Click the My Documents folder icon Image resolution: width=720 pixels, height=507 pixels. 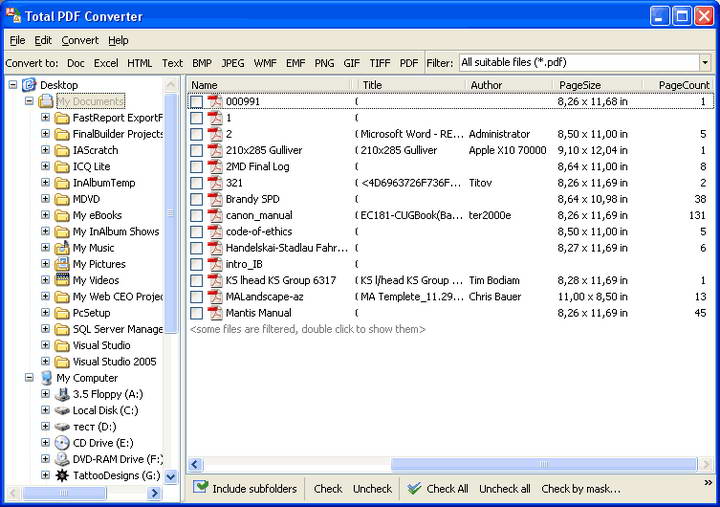[x=46, y=101]
